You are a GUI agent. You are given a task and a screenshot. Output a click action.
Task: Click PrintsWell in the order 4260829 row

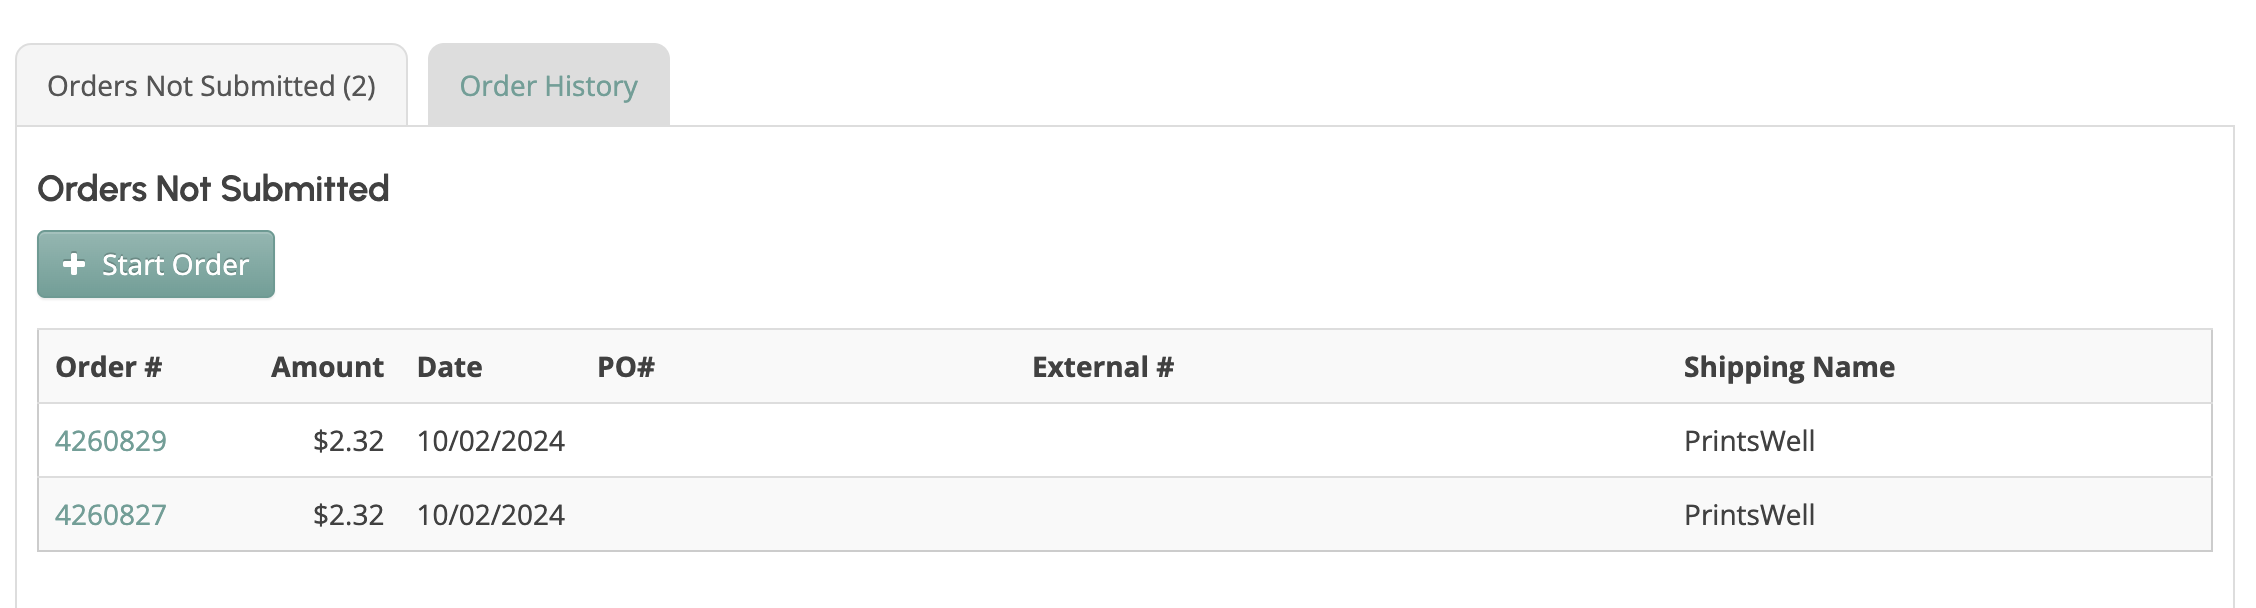(1749, 441)
